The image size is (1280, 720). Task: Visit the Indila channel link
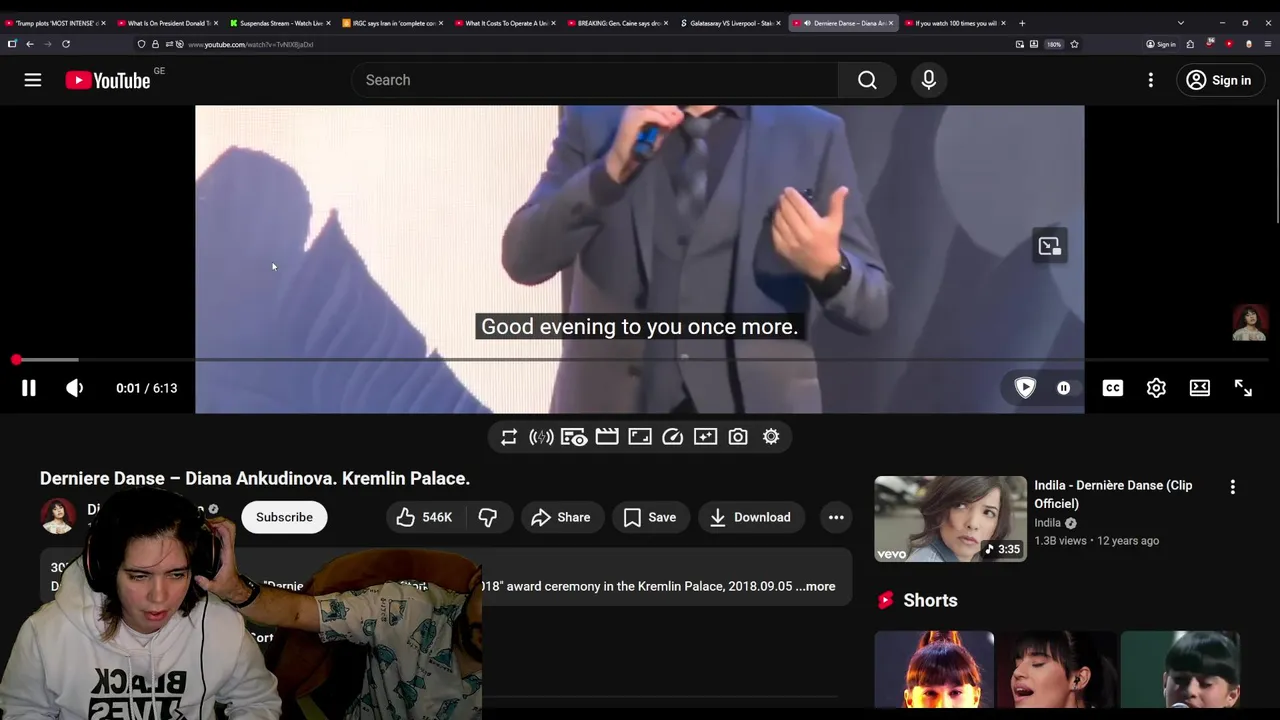click(x=1047, y=523)
